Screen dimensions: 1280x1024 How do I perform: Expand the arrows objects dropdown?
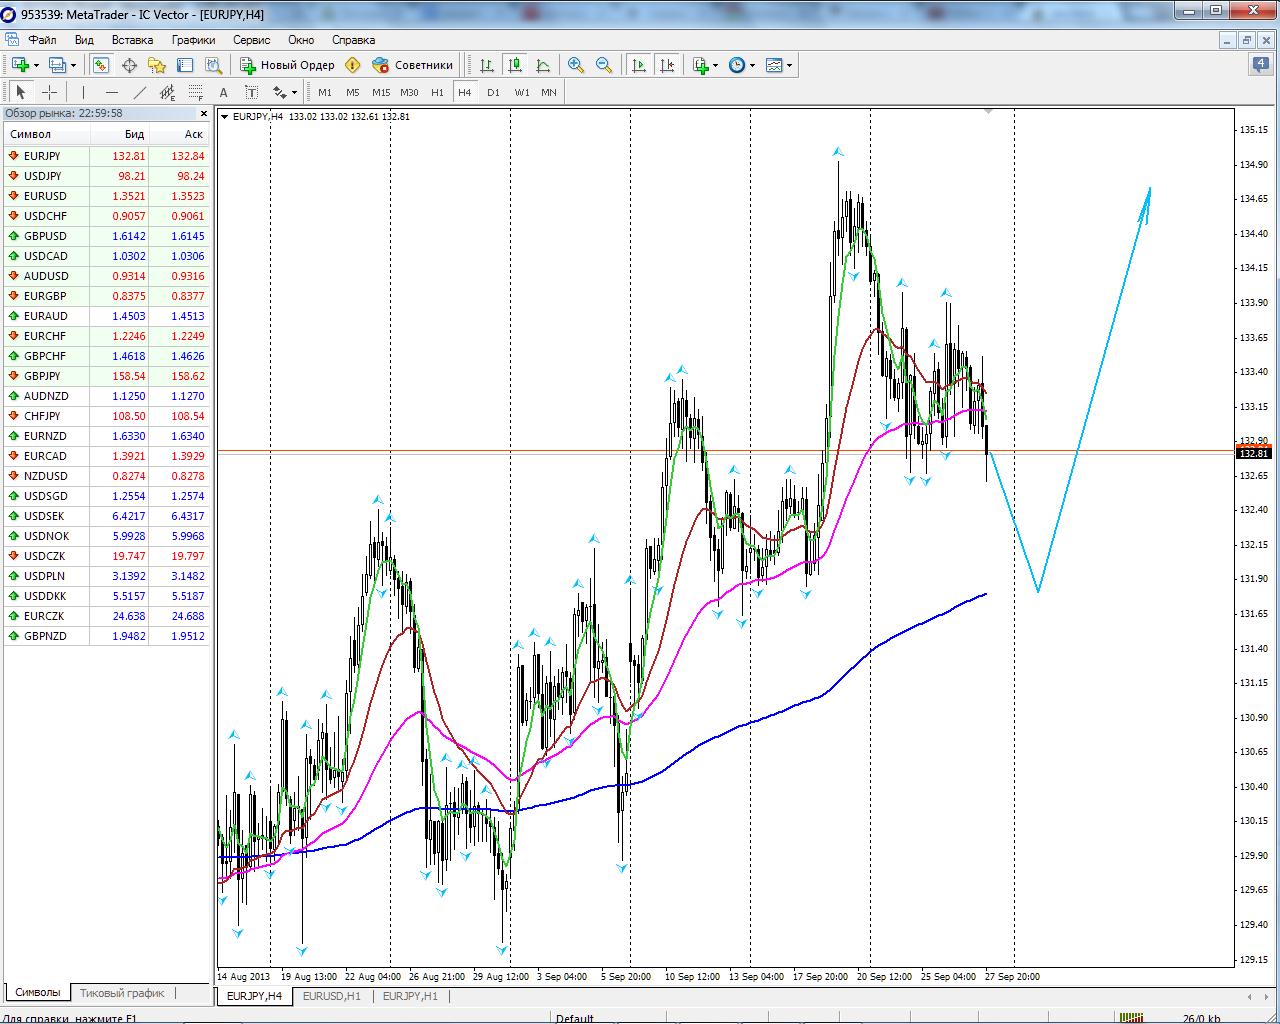tap(294, 93)
